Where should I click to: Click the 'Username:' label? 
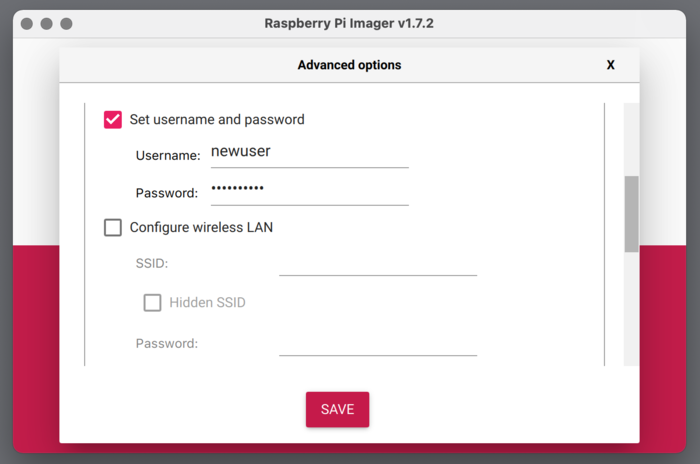(168, 155)
